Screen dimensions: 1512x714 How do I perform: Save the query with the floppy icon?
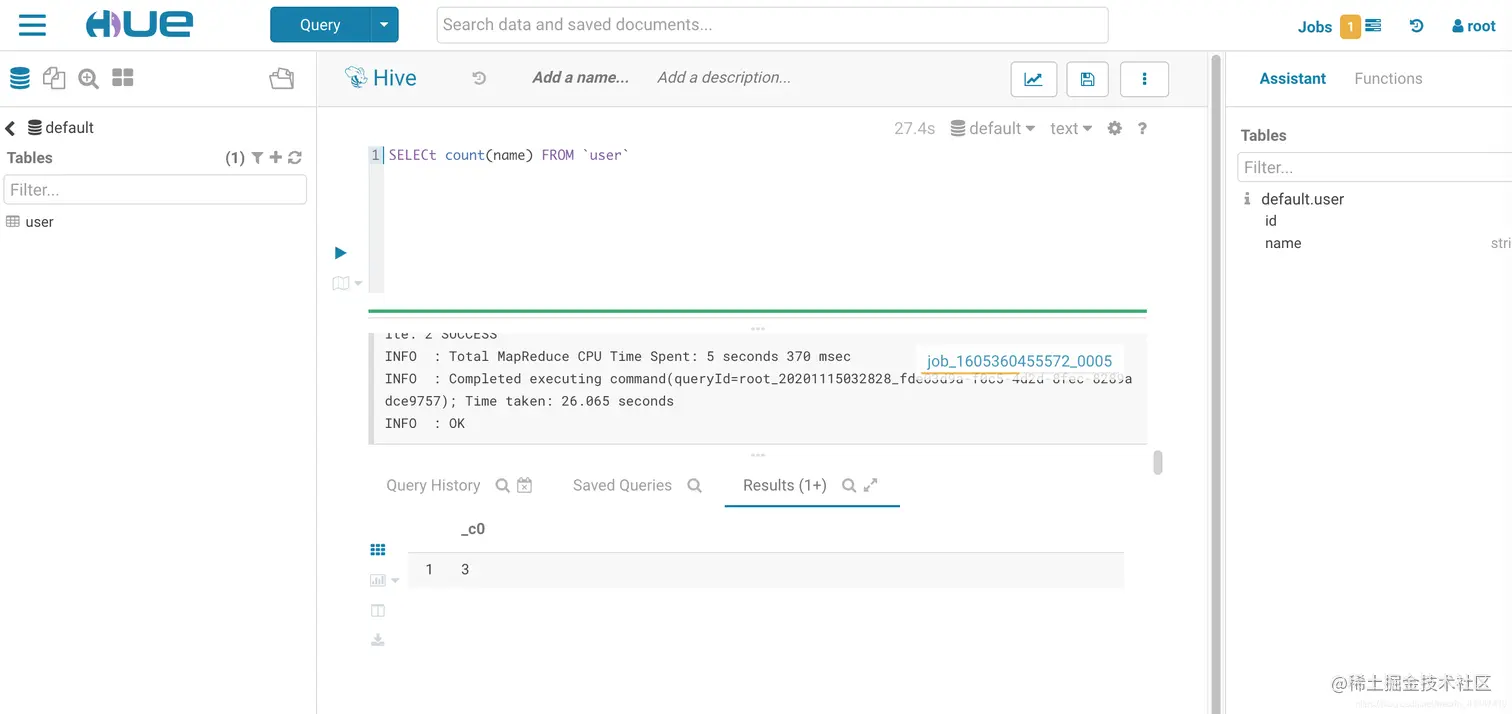(1088, 79)
